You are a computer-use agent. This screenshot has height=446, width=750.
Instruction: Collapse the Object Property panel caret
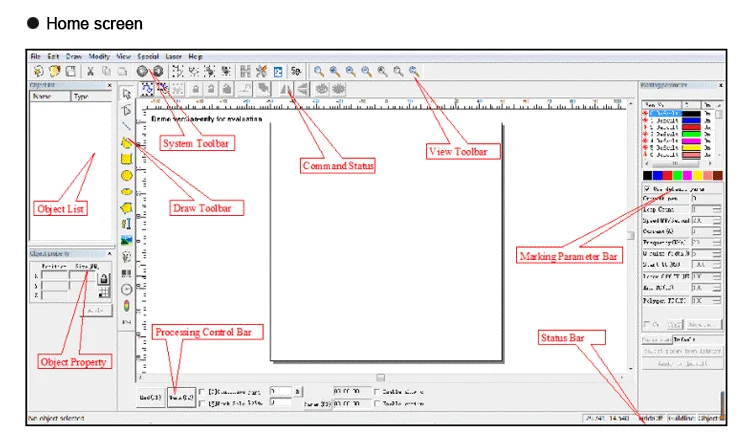(110, 254)
